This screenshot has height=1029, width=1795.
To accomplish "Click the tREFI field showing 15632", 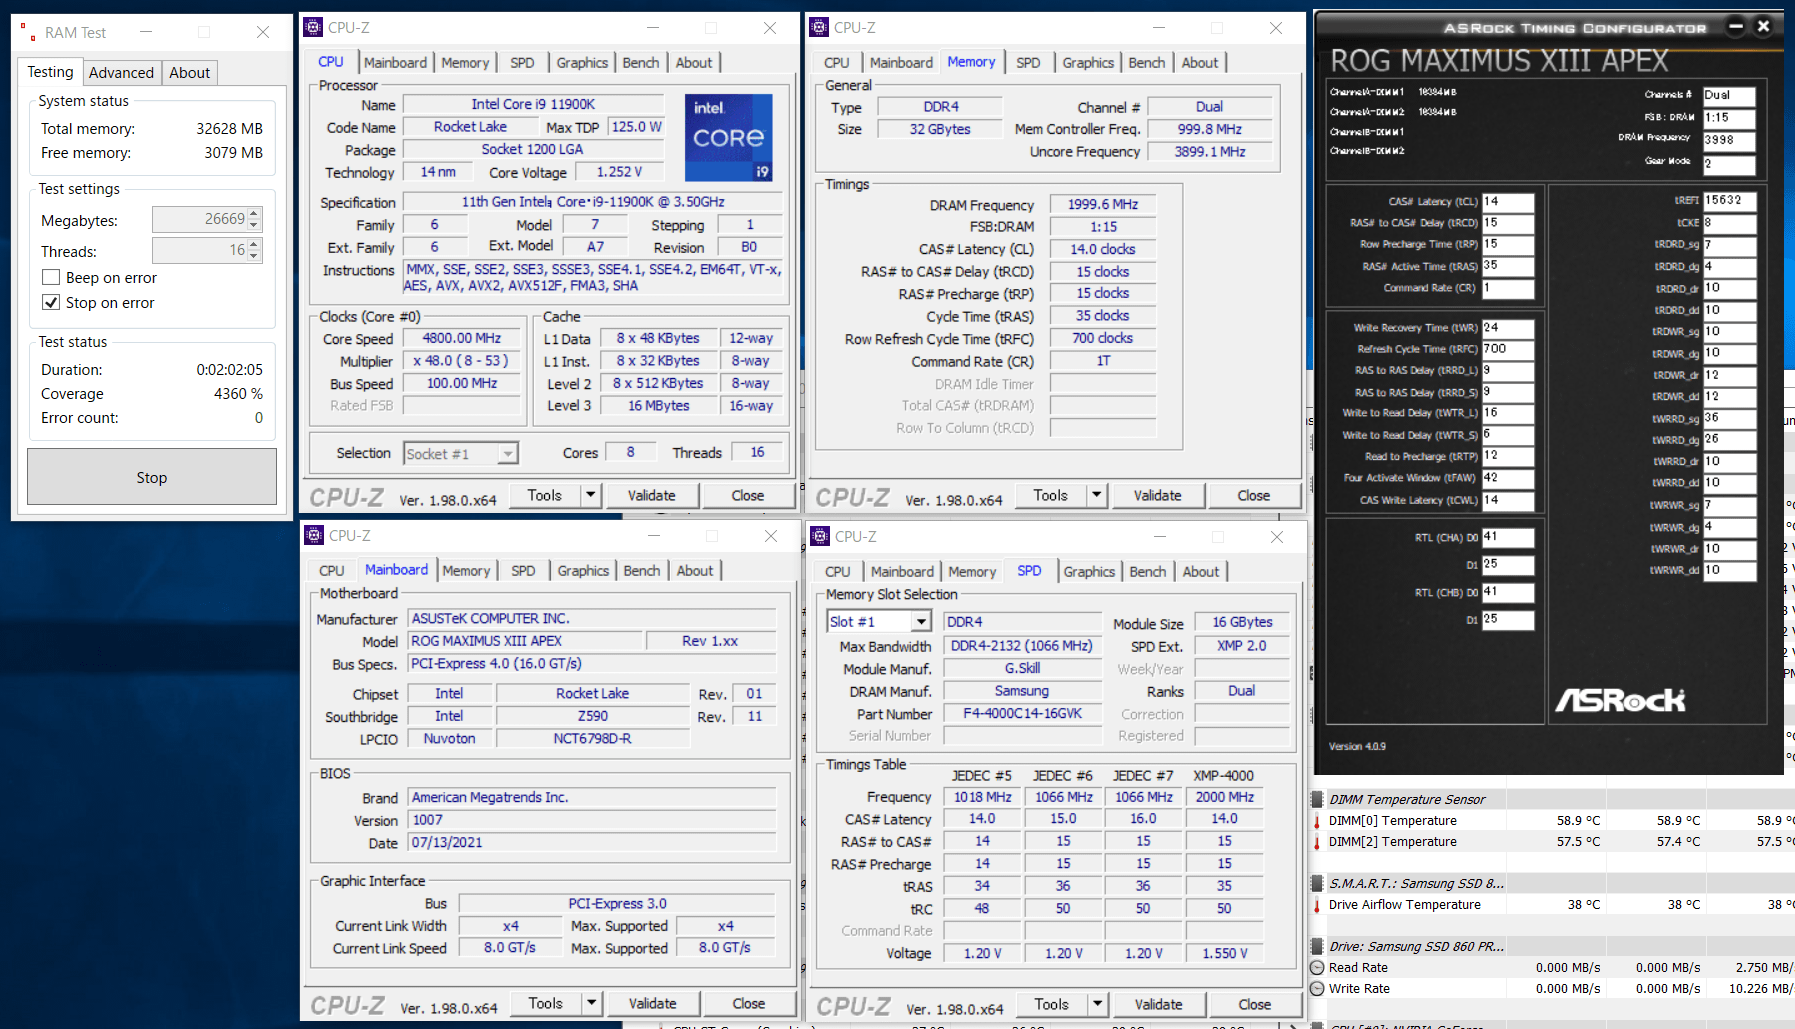I will click(1729, 200).
